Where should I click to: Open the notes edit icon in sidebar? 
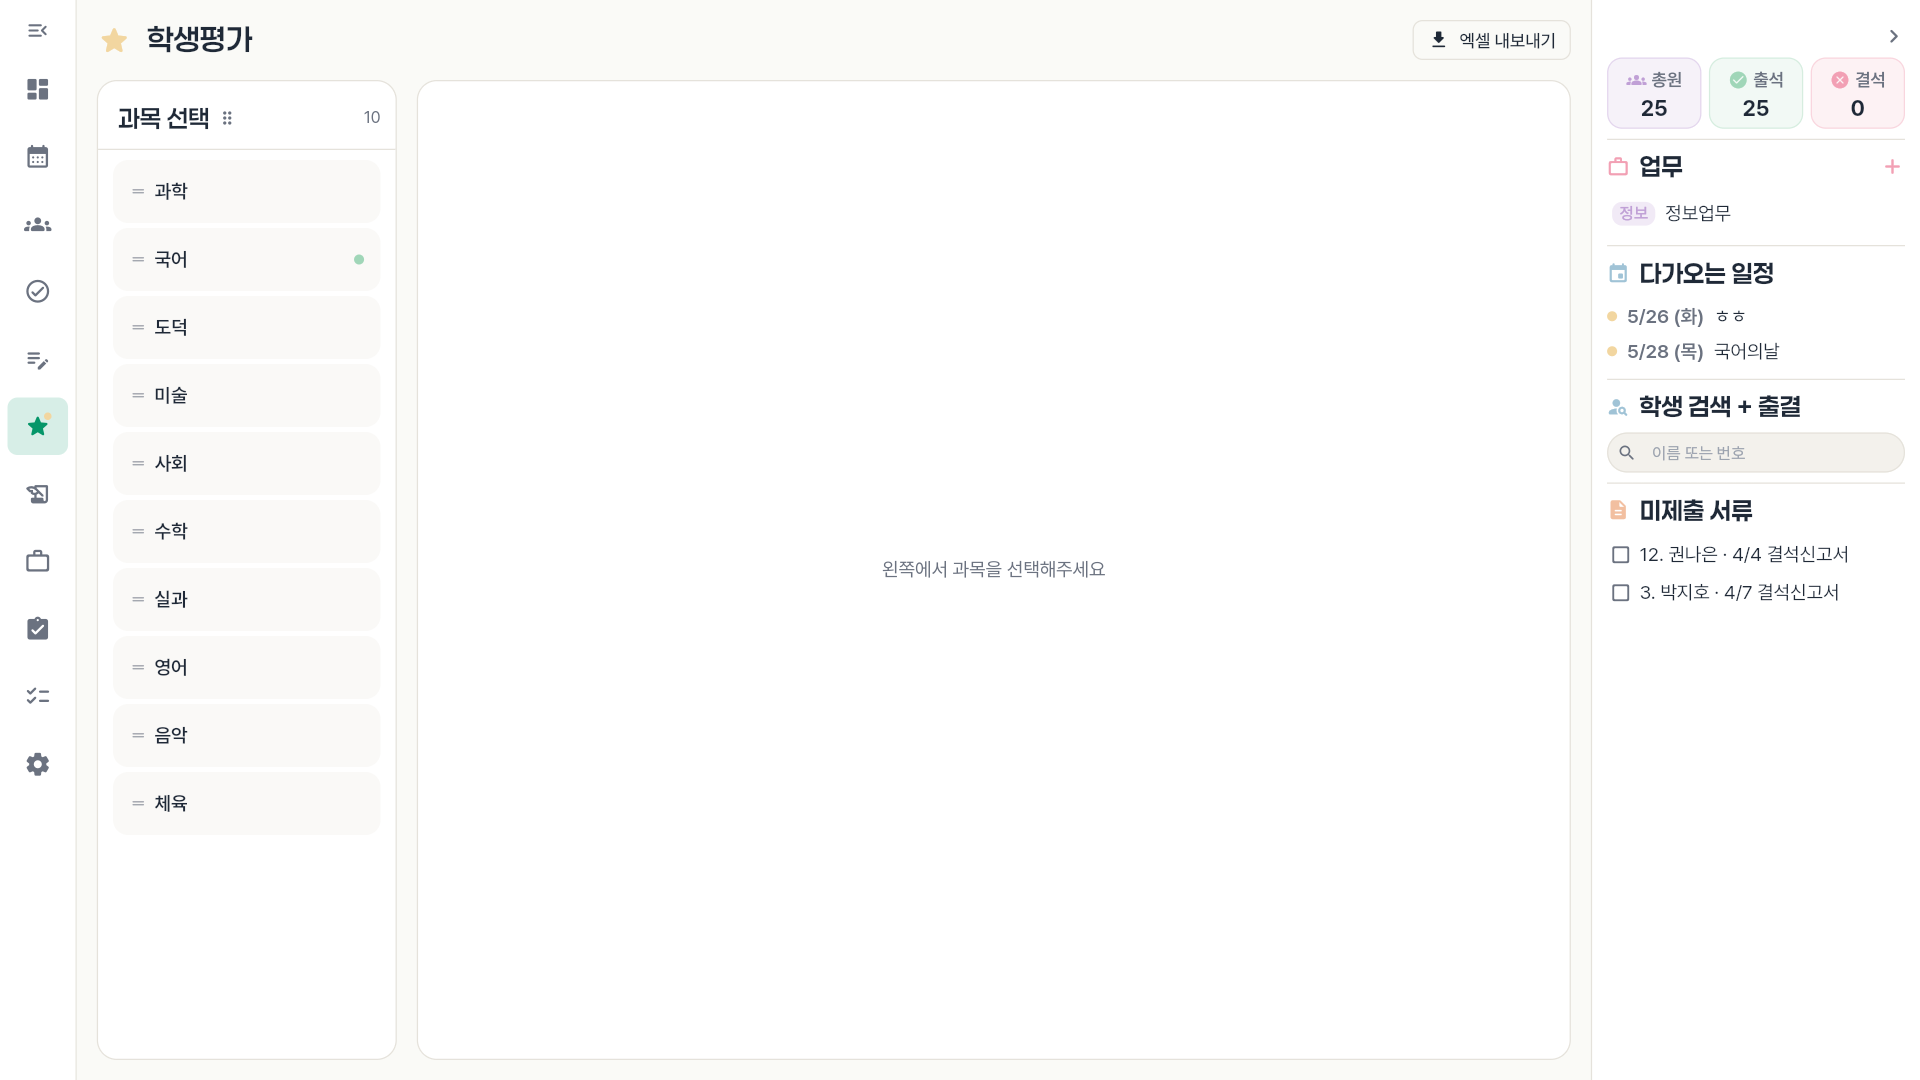point(37,359)
